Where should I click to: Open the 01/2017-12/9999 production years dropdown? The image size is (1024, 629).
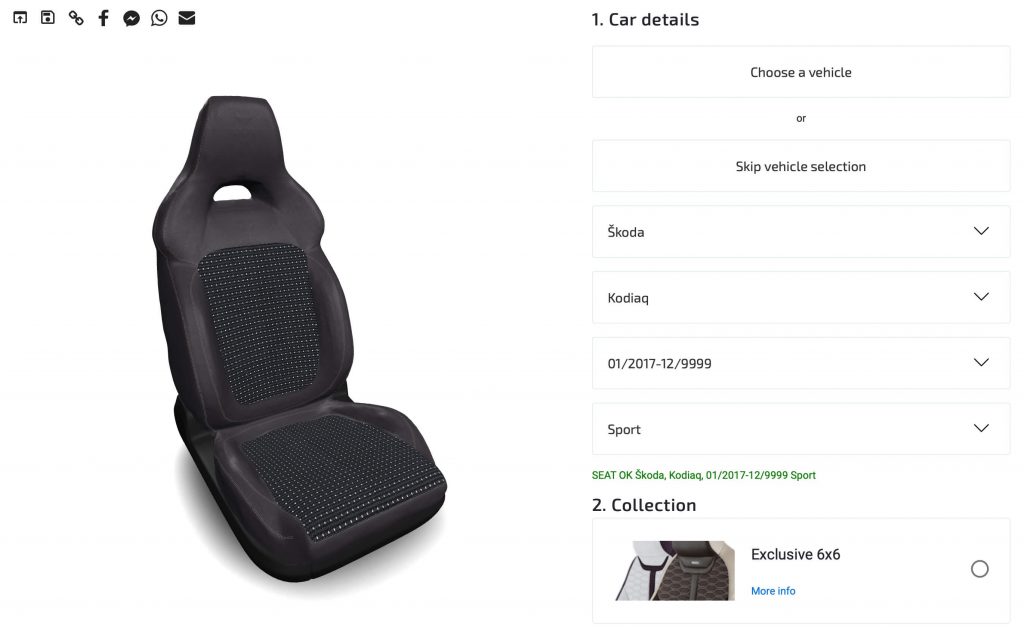(x=801, y=363)
